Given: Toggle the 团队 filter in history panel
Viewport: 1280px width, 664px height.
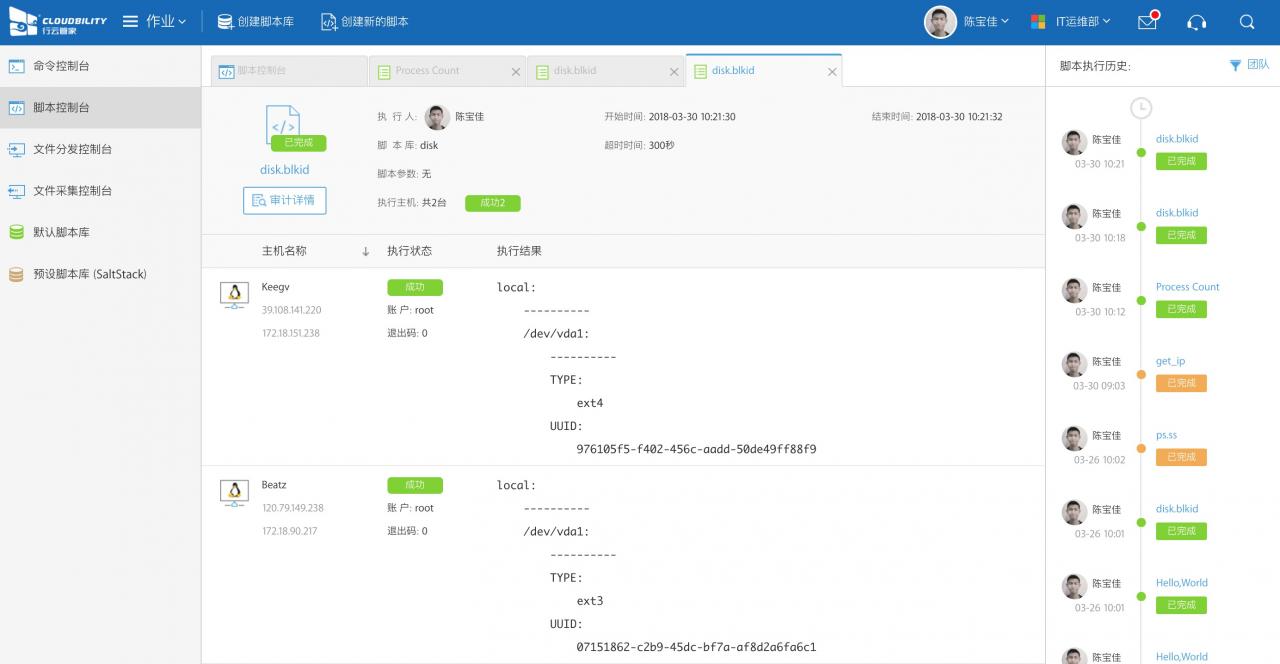Looking at the screenshot, I should pyautogui.click(x=1249, y=65).
